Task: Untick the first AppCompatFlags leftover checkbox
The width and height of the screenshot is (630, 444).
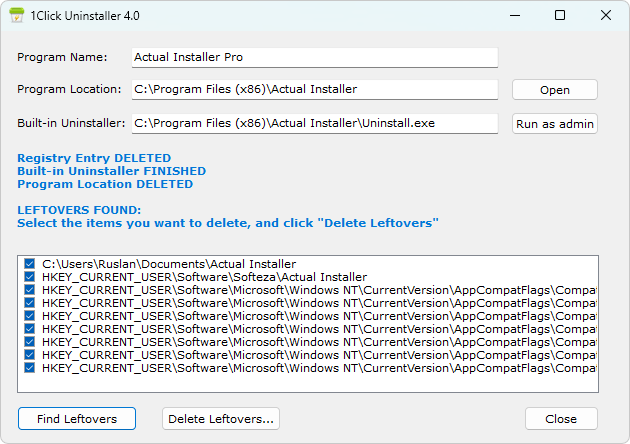Action: pyautogui.click(x=30, y=290)
